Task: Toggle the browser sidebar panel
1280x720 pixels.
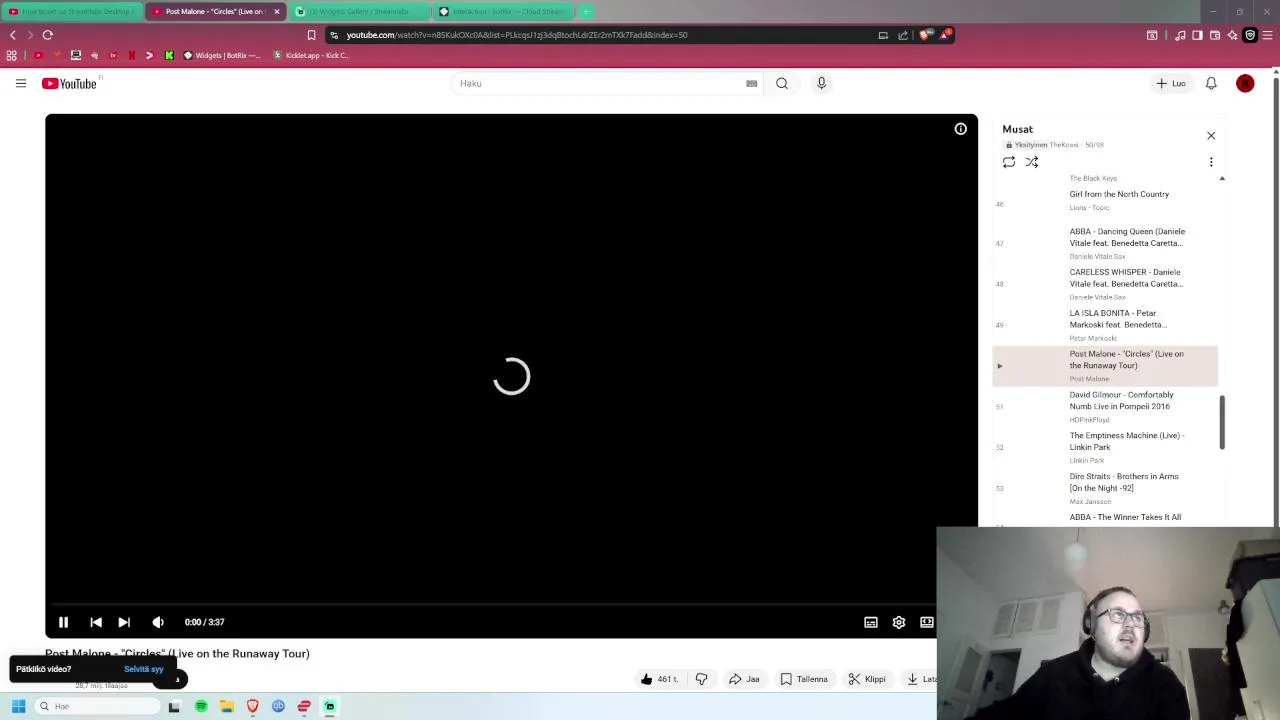Action: [x=1197, y=35]
